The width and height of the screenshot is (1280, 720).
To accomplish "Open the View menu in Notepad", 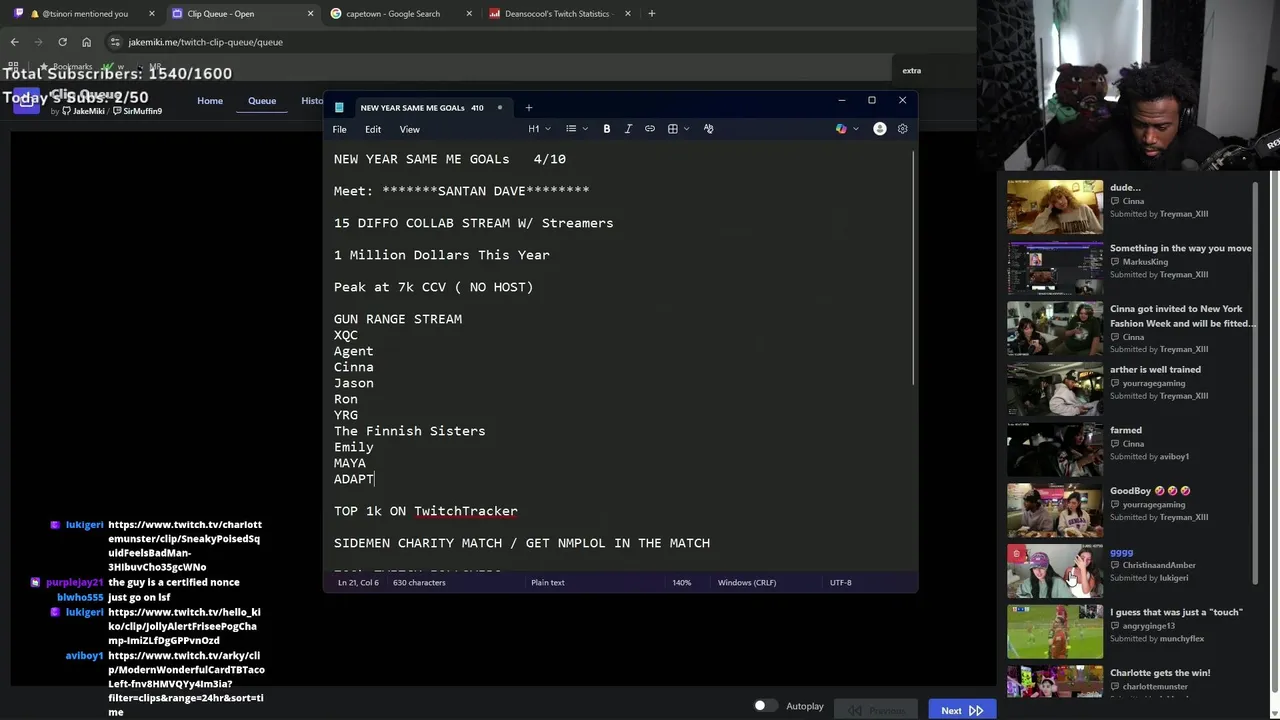I will [410, 129].
